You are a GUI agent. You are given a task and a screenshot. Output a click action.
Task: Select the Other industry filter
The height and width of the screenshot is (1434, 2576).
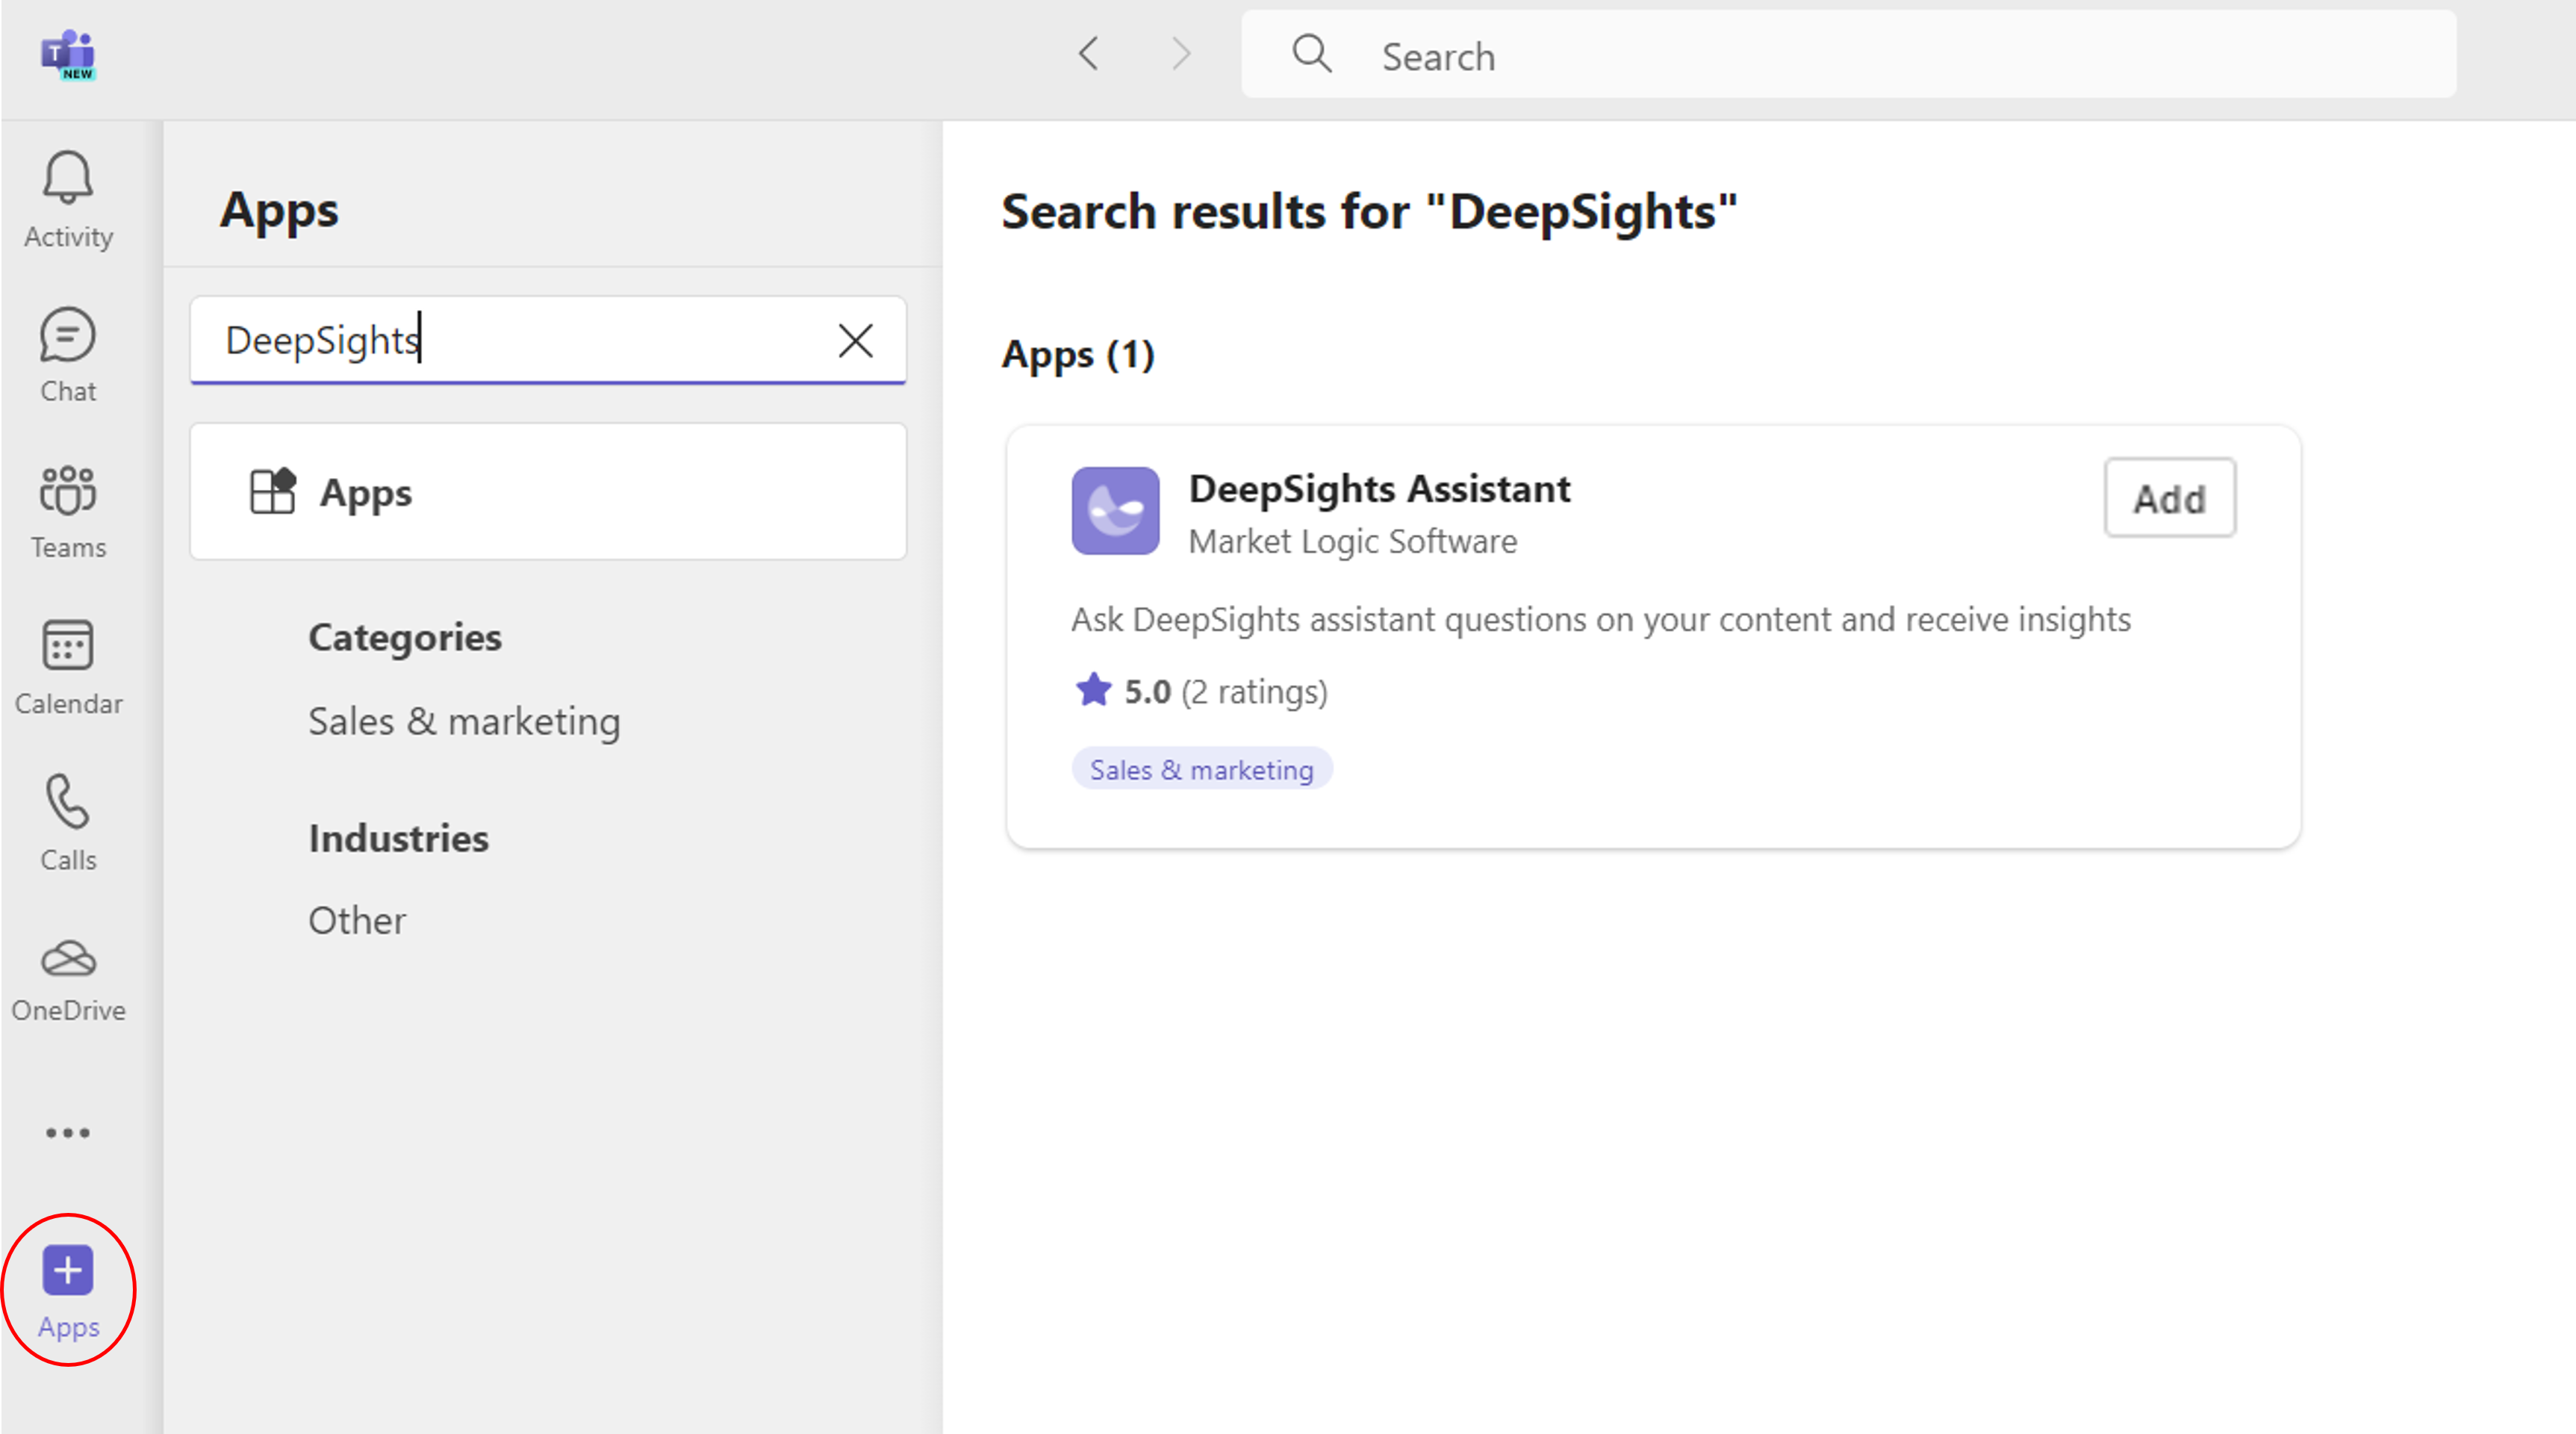click(357, 920)
